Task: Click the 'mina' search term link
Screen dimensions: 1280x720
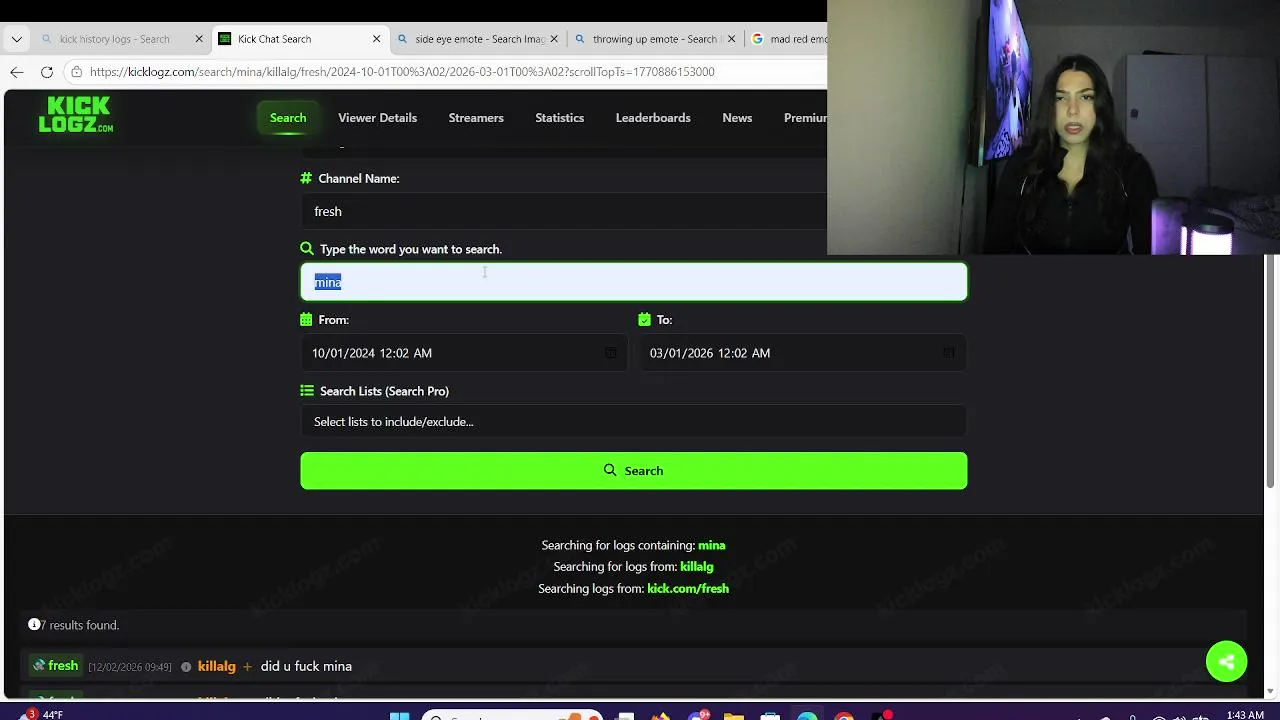Action: (711, 545)
